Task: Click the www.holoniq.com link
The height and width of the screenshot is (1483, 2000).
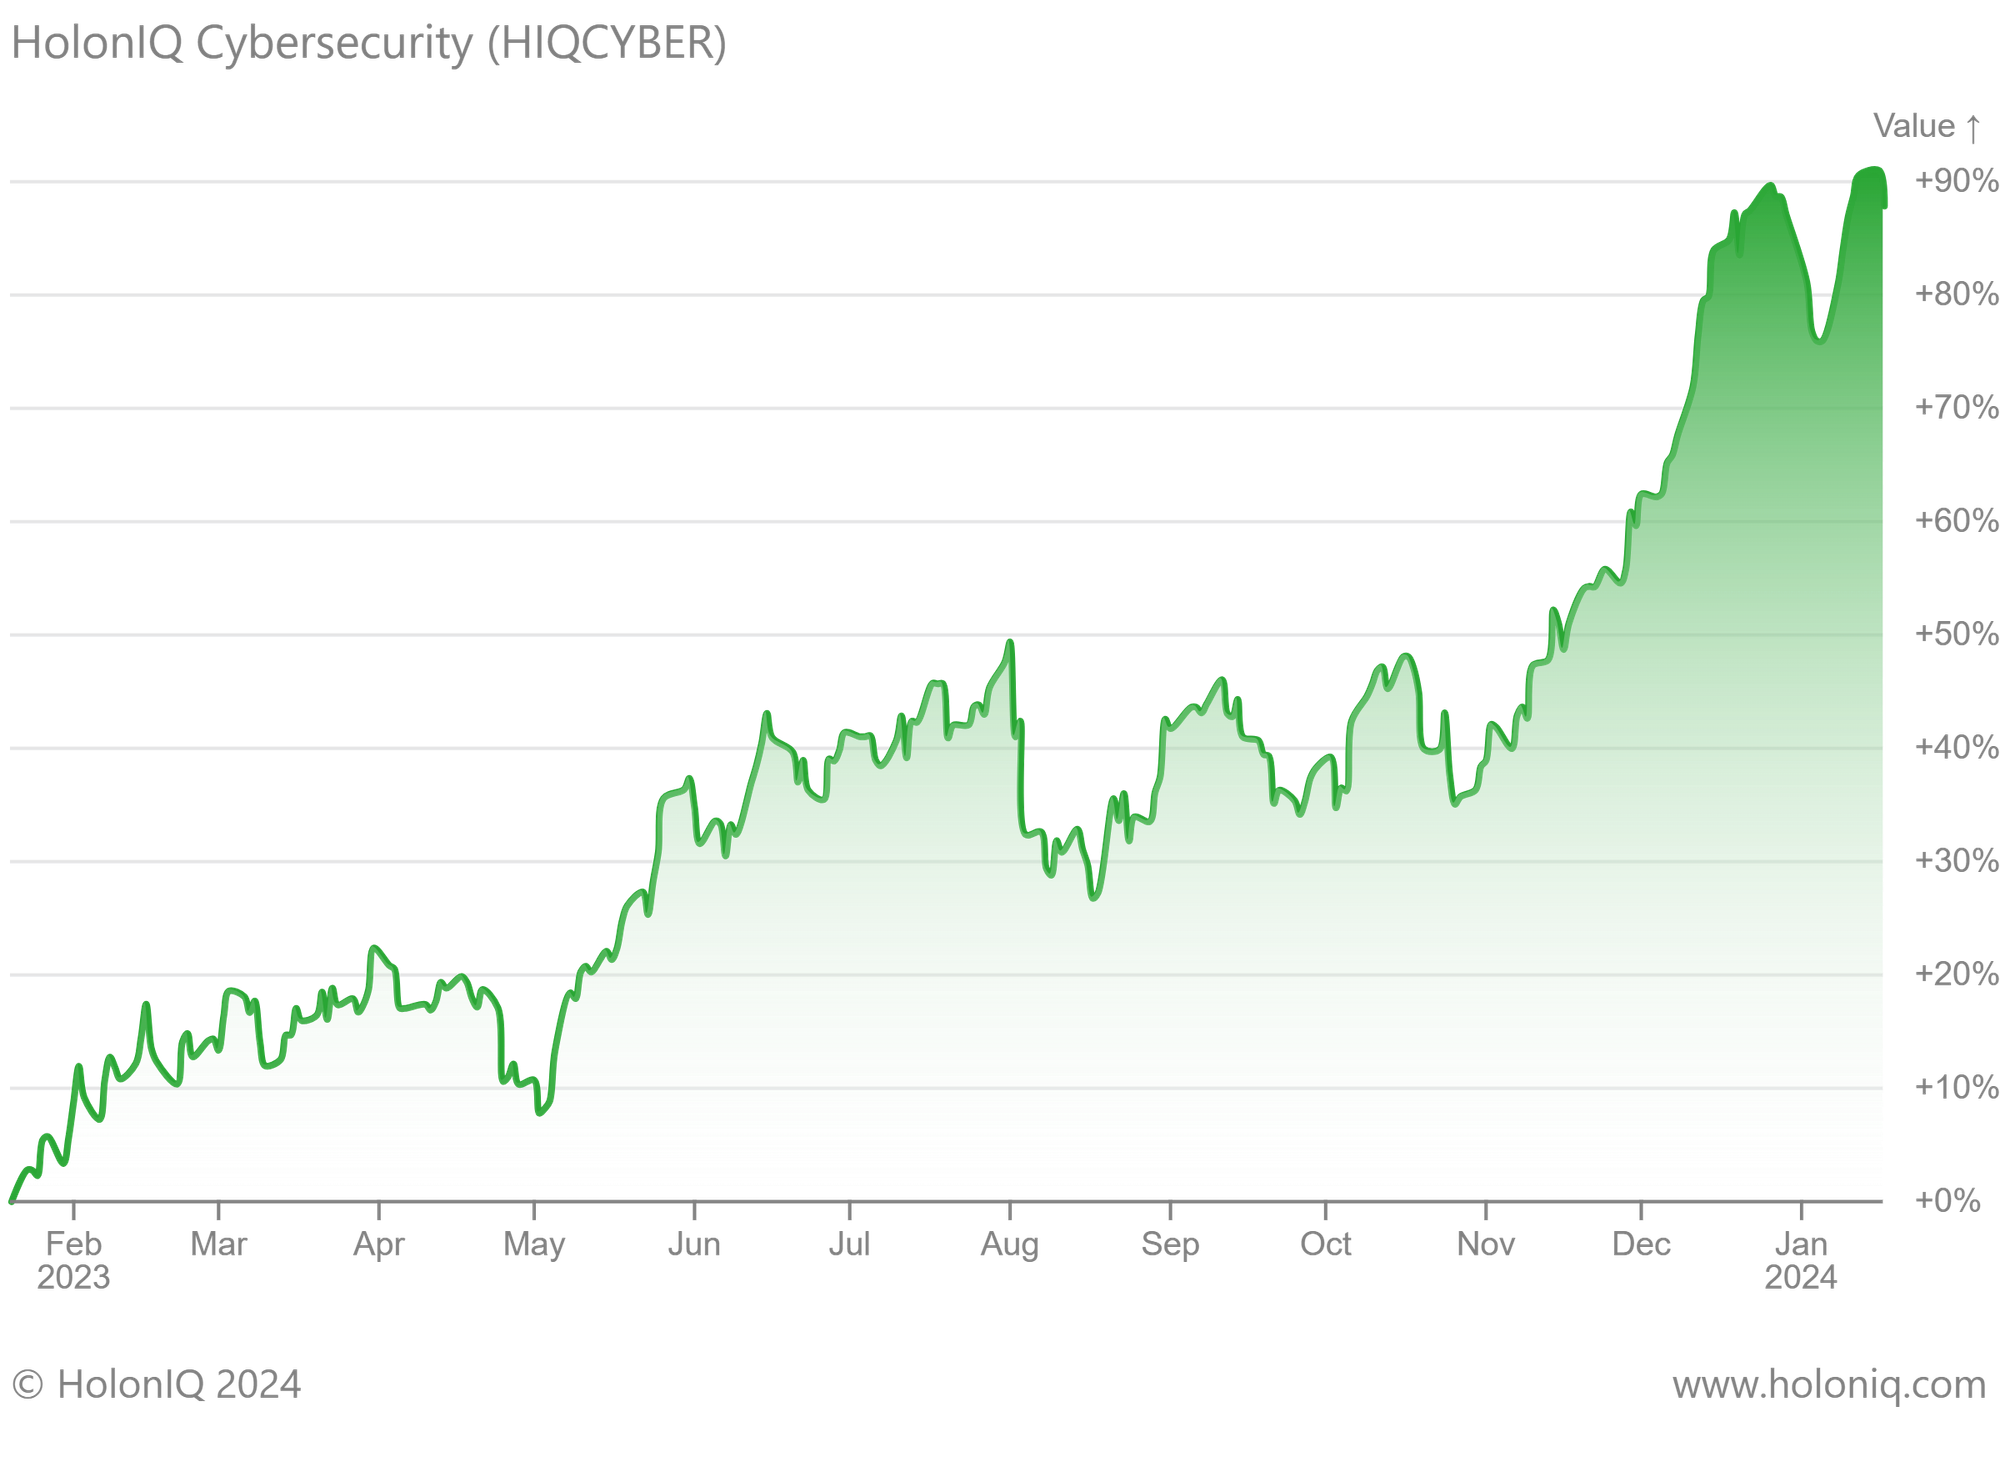Action: point(1828,1385)
